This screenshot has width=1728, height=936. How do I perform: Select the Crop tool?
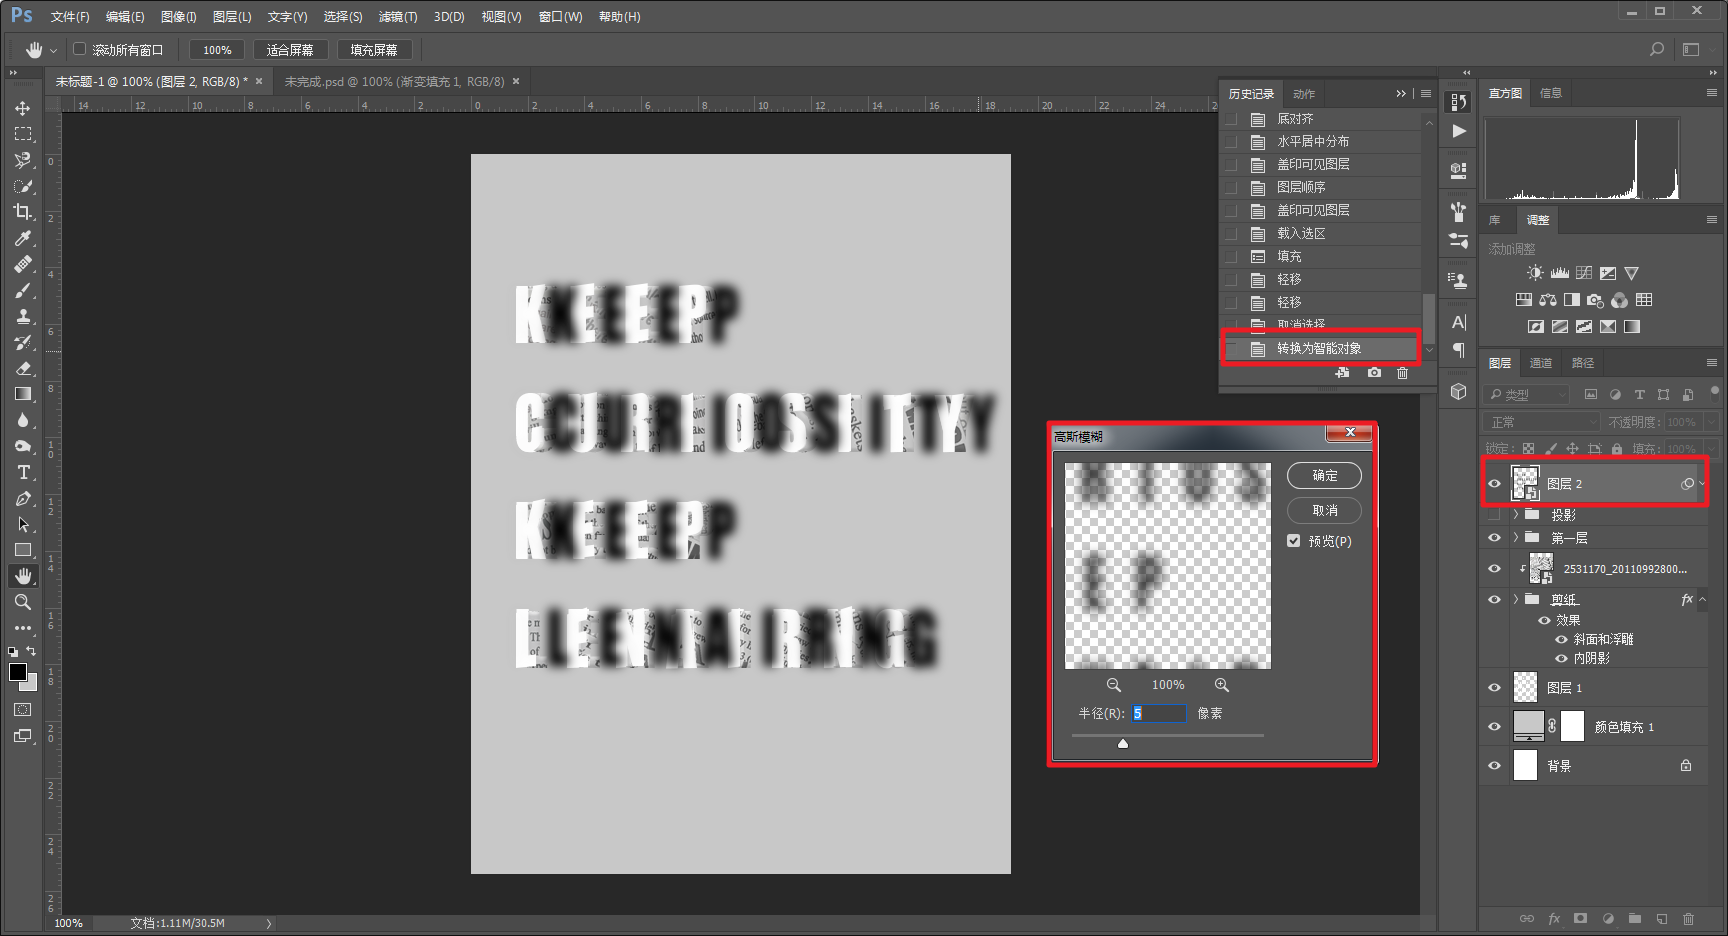click(x=23, y=212)
